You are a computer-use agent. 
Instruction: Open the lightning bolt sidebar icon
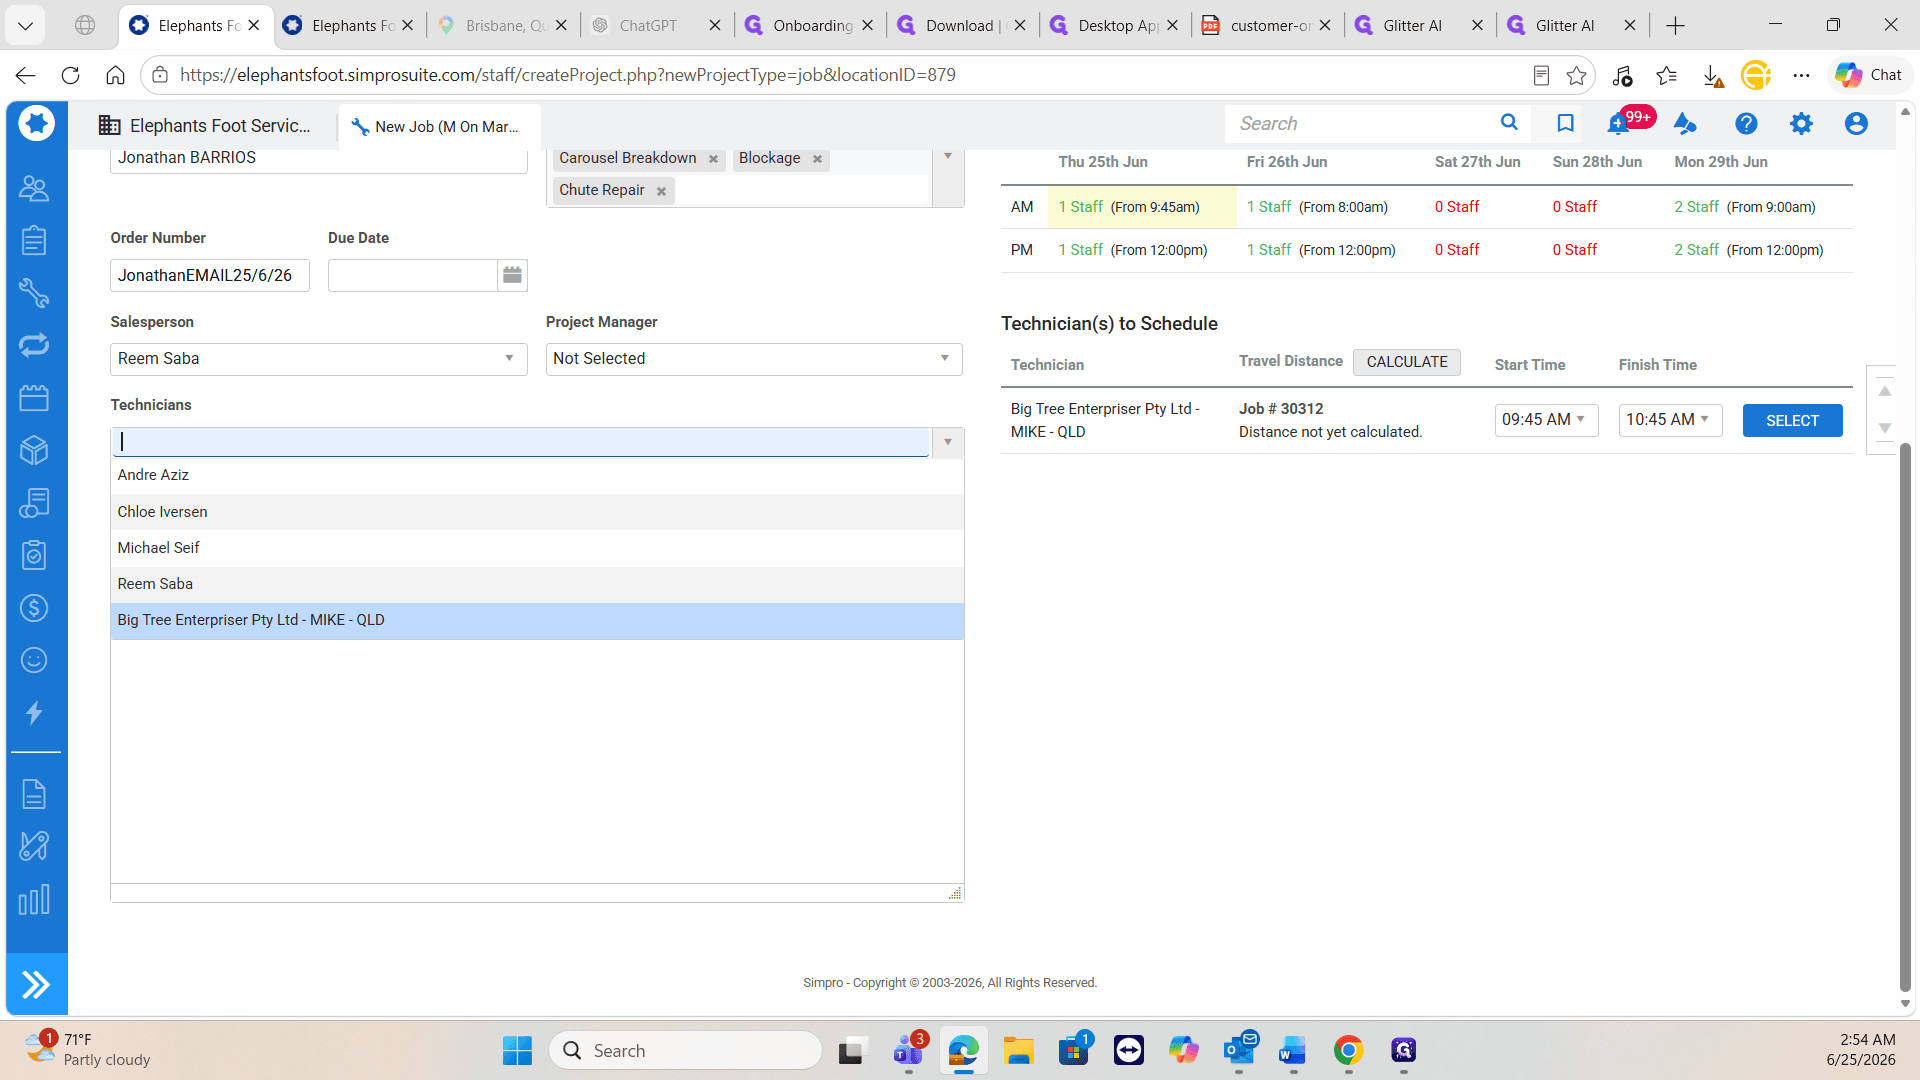[x=34, y=713]
